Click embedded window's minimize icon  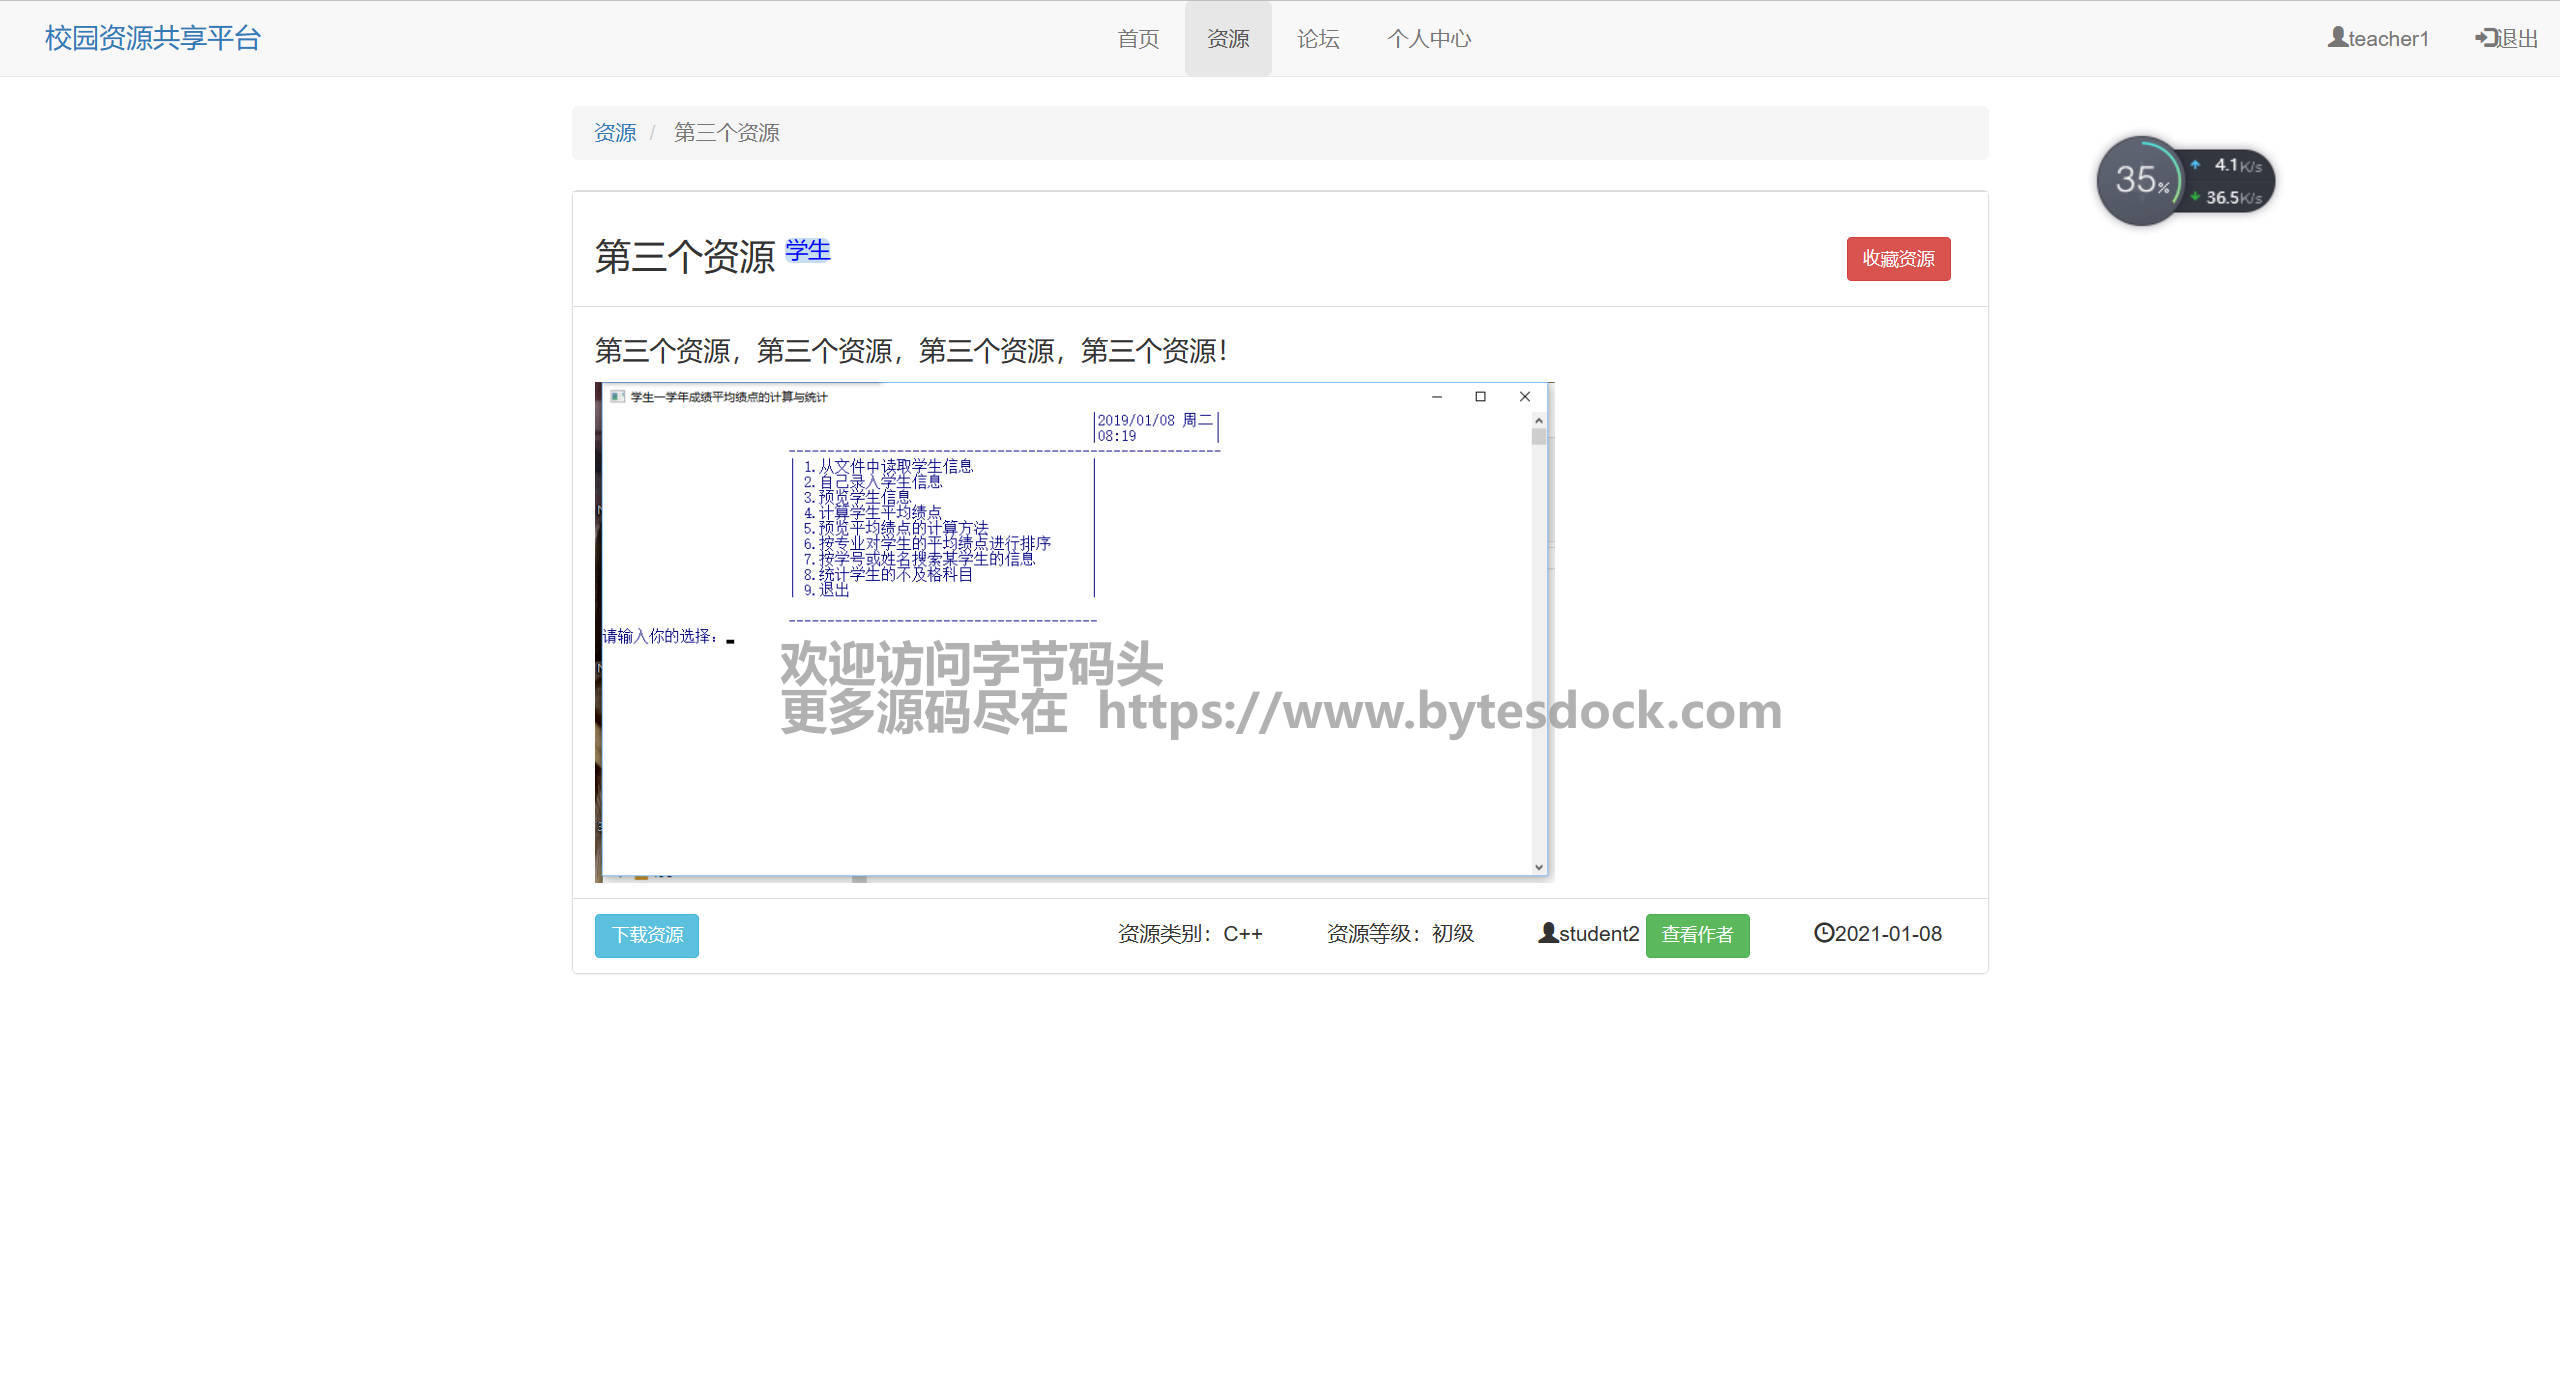point(1436,397)
